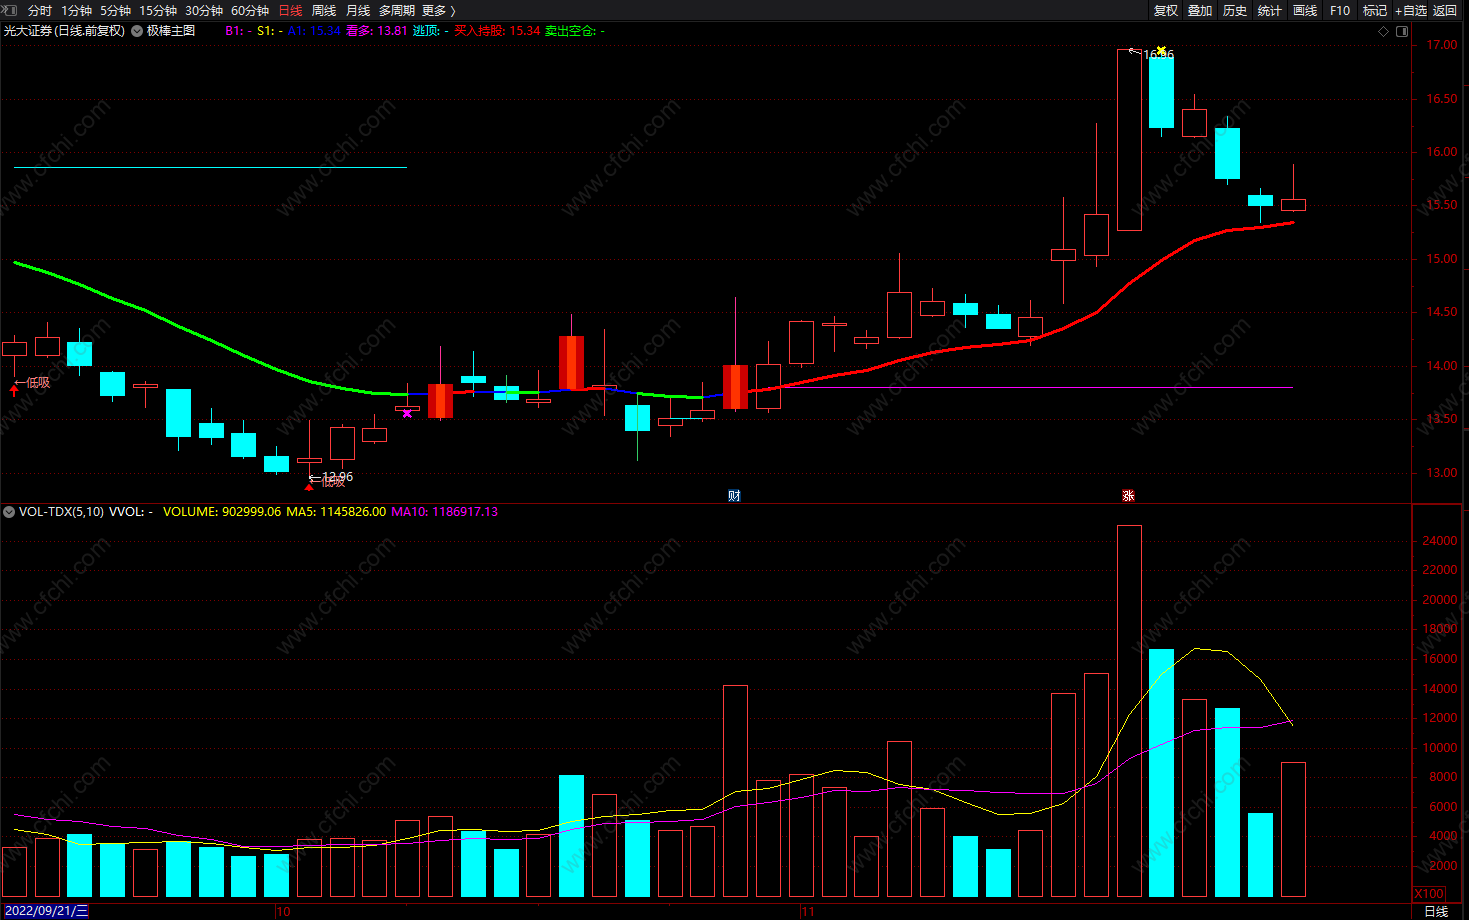Expand 更多 more periods menu

438,11
